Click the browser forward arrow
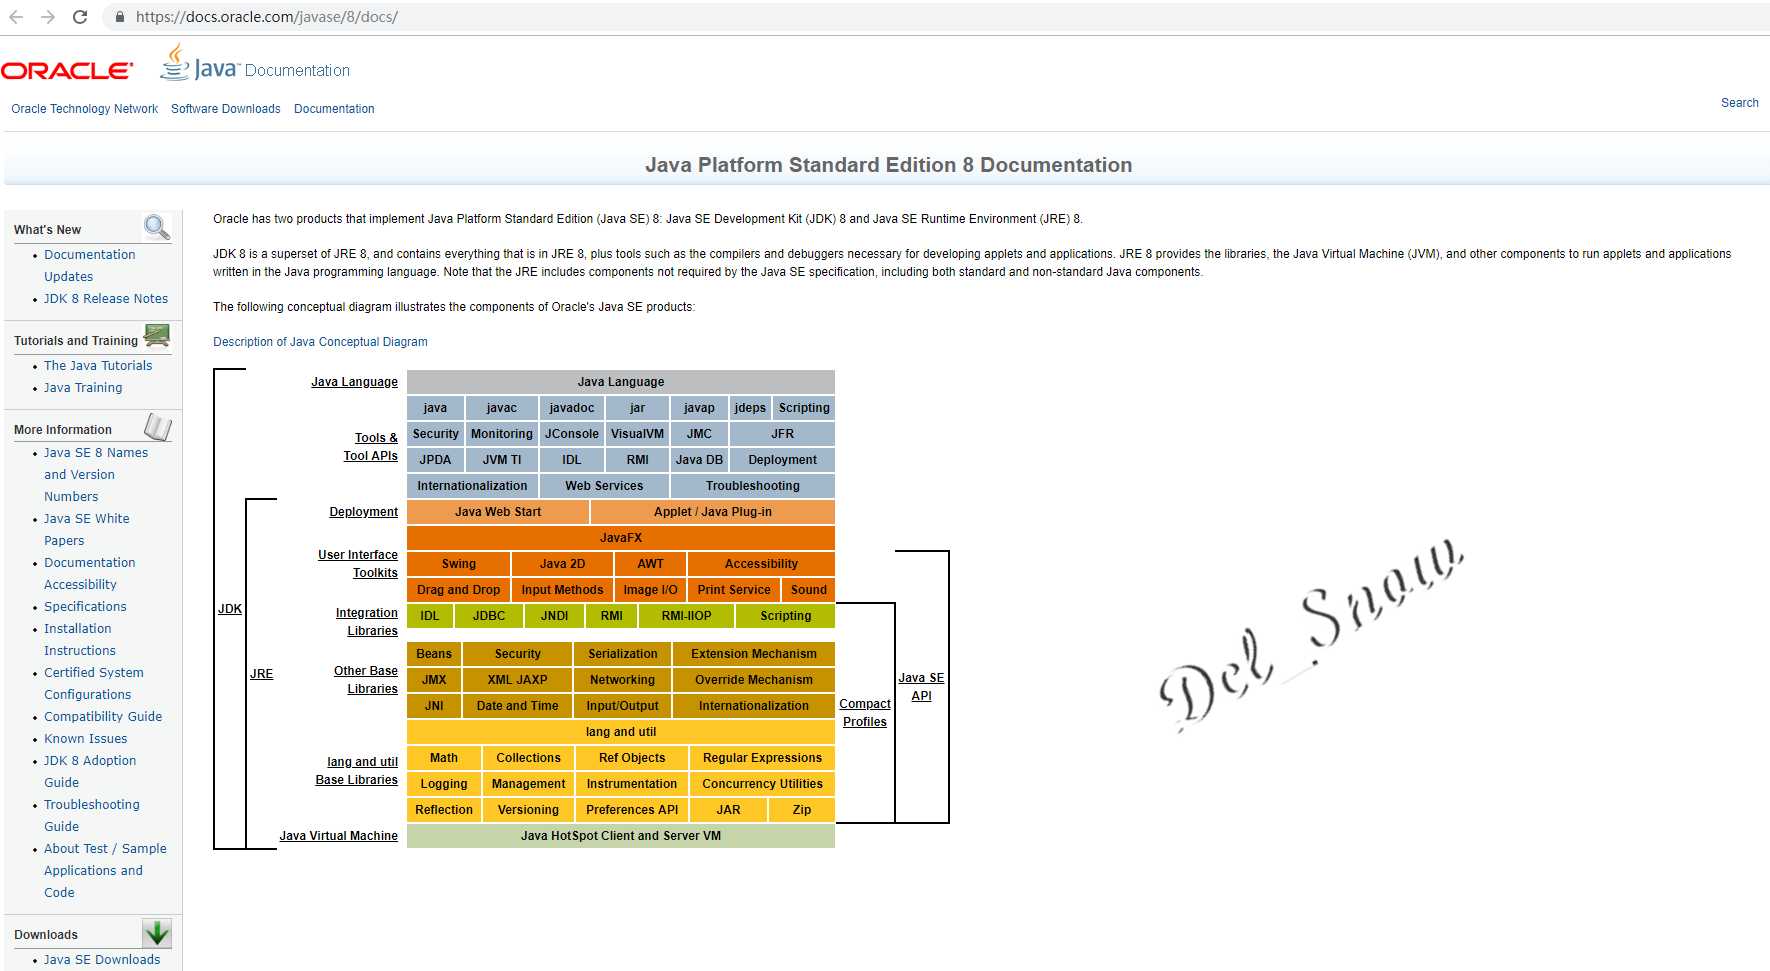The image size is (1770, 971). [x=48, y=17]
